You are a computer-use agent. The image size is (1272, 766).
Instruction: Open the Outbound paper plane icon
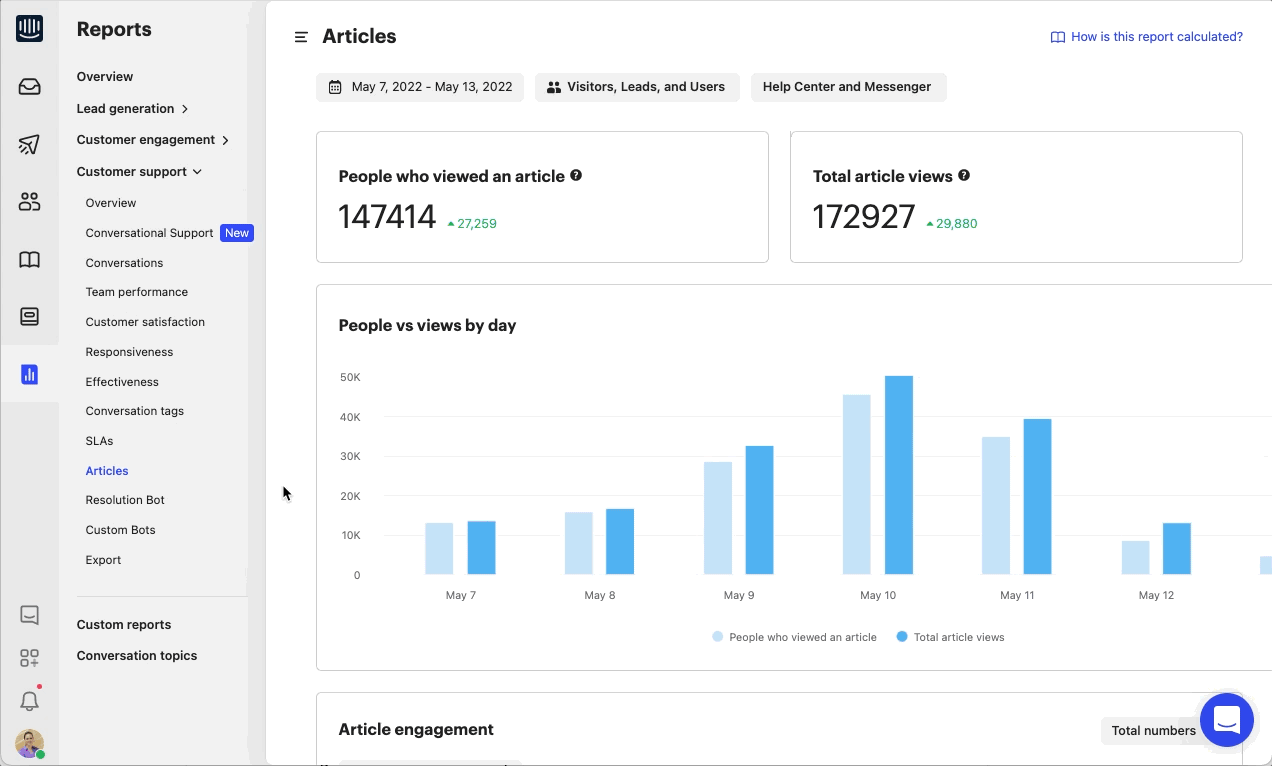pyautogui.click(x=29, y=145)
